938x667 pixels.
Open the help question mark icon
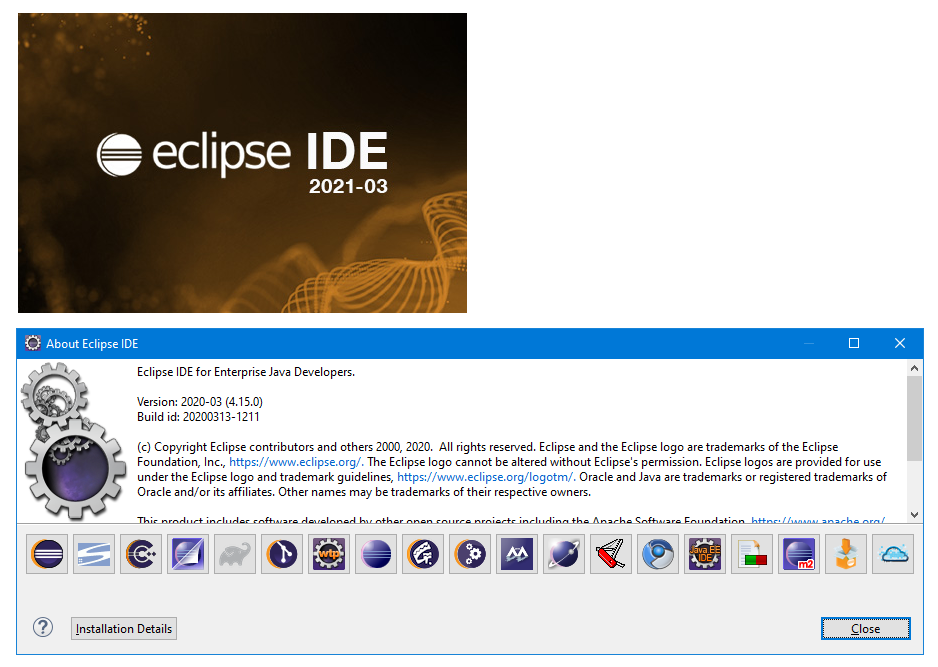(x=43, y=628)
